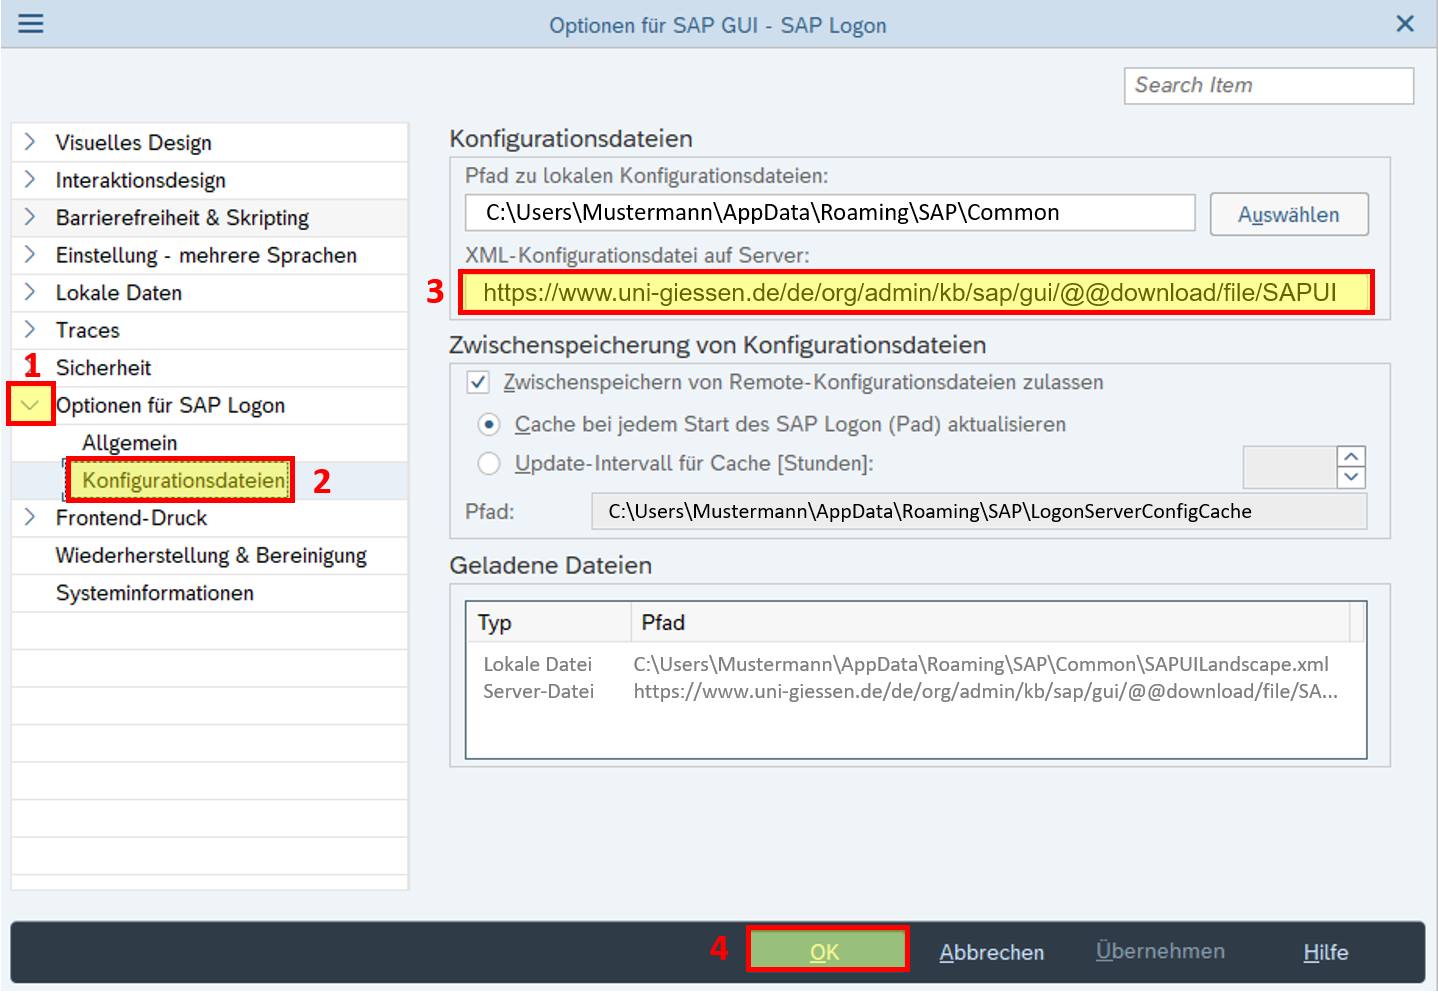
Task: Select Interaktionsdesign in the tree
Action: pyautogui.click(x=141, y=180)
